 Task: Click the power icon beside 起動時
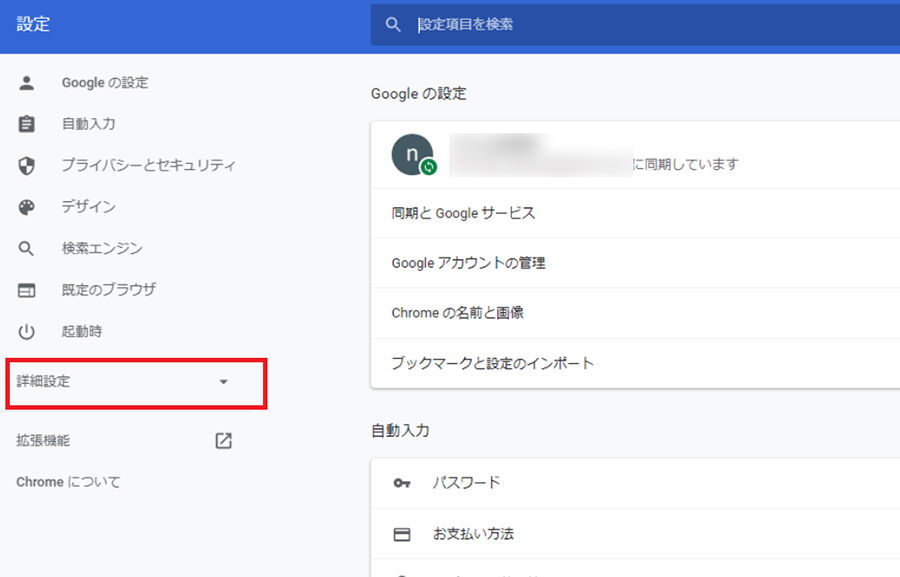(27, 332)
